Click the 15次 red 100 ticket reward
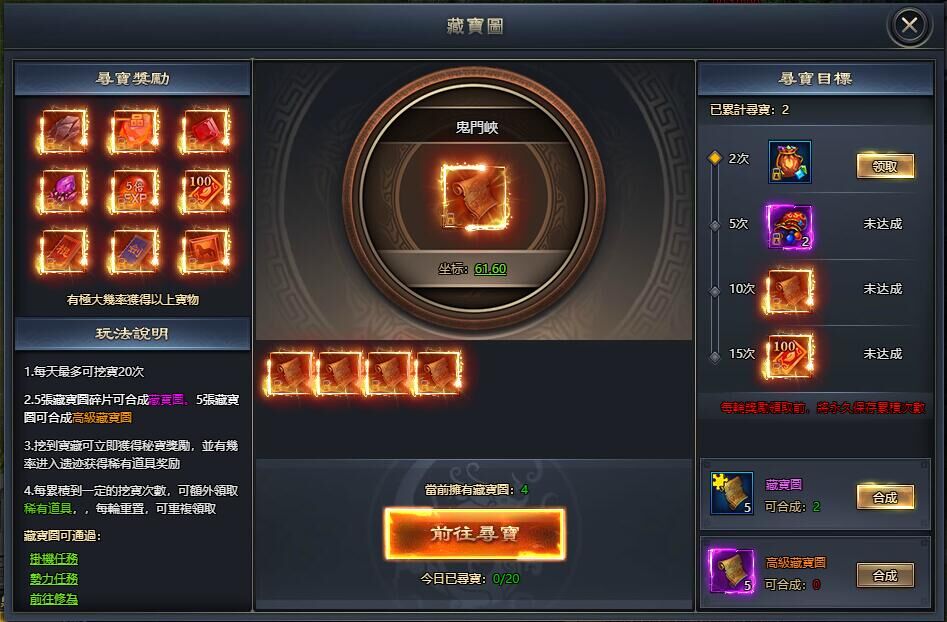 point(789,356)
